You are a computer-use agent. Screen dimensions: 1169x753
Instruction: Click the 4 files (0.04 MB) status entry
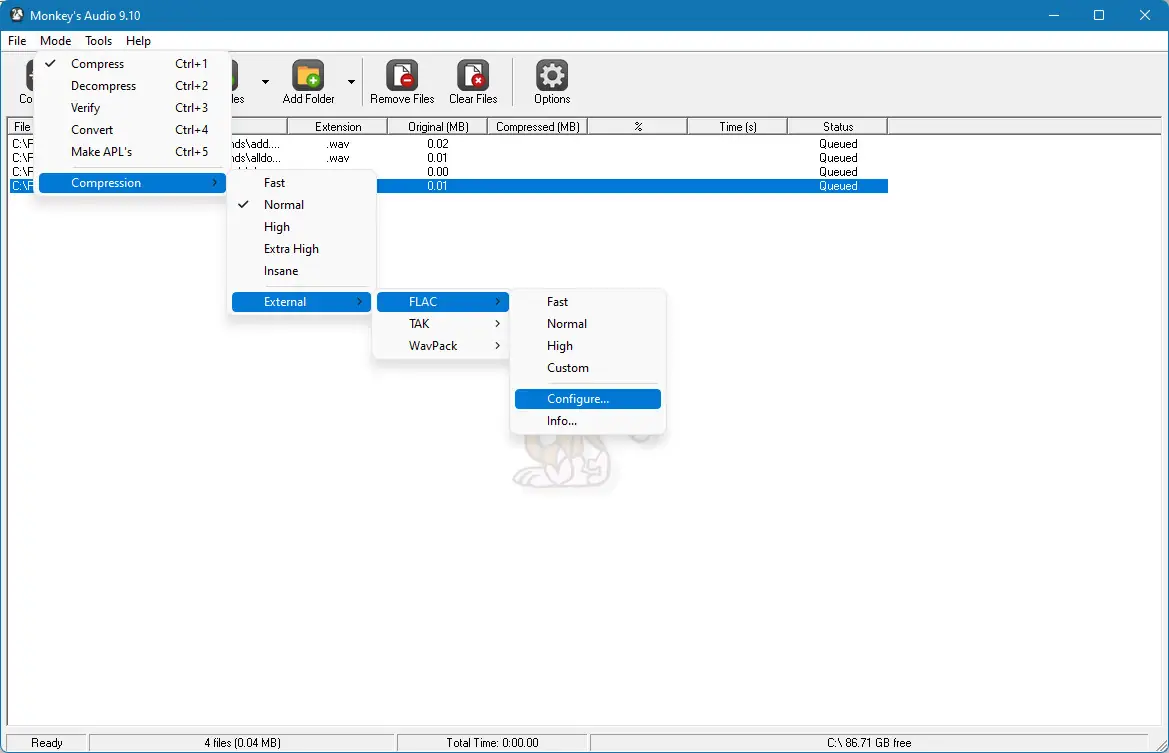coord(242,743)
